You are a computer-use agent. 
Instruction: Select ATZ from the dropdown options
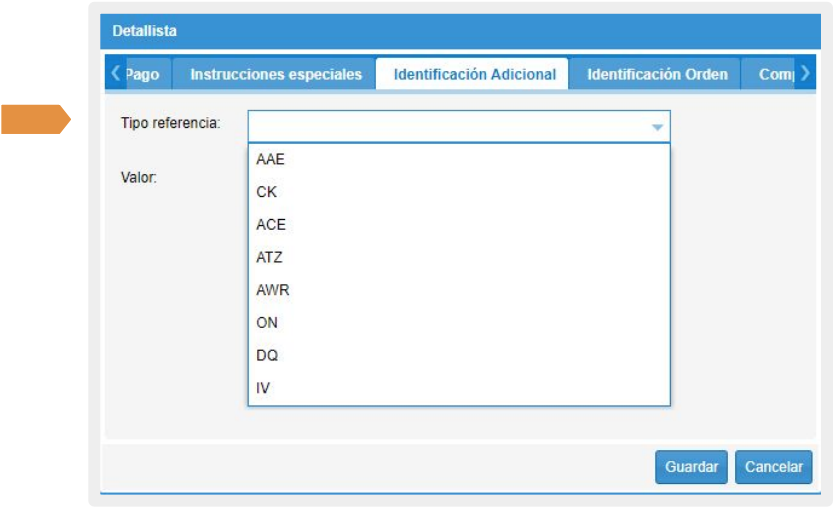pyautogui.click(x=269, y=257)
